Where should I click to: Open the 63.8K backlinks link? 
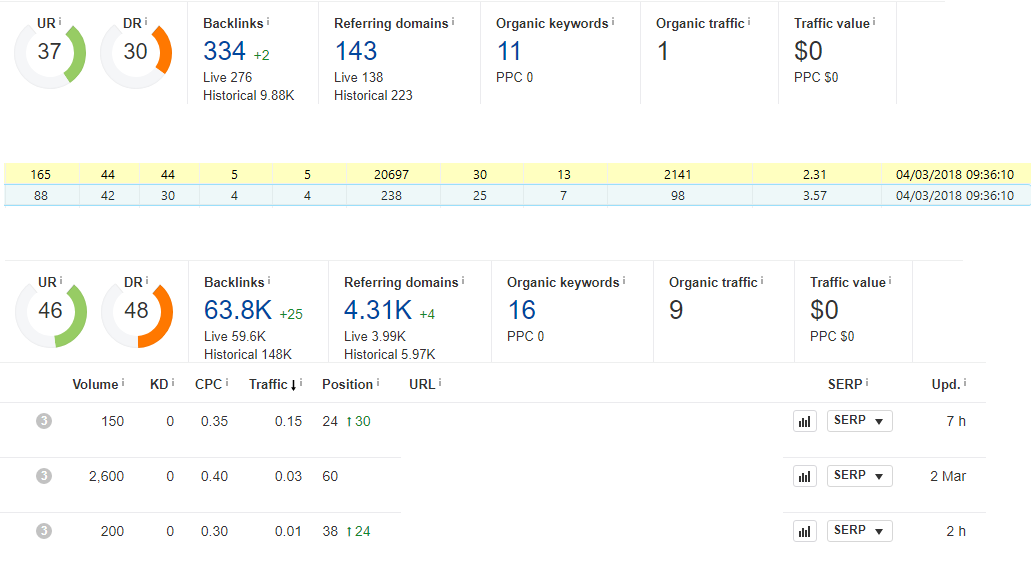tap(237, 310)
